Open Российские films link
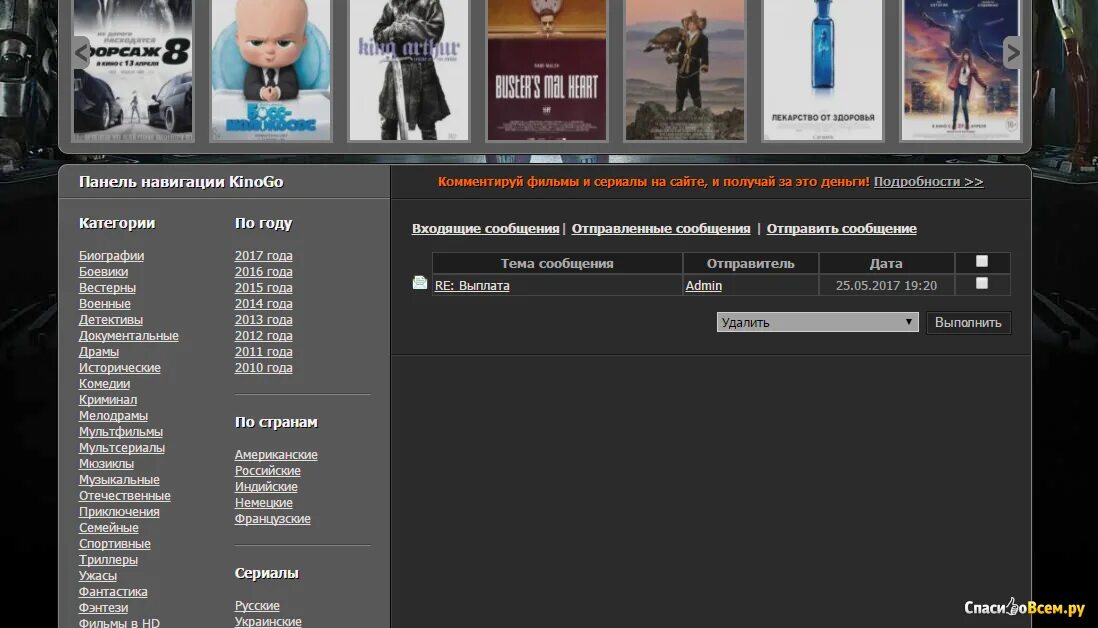Viewport: 1098px width, 628px height. tap(267, 471)
